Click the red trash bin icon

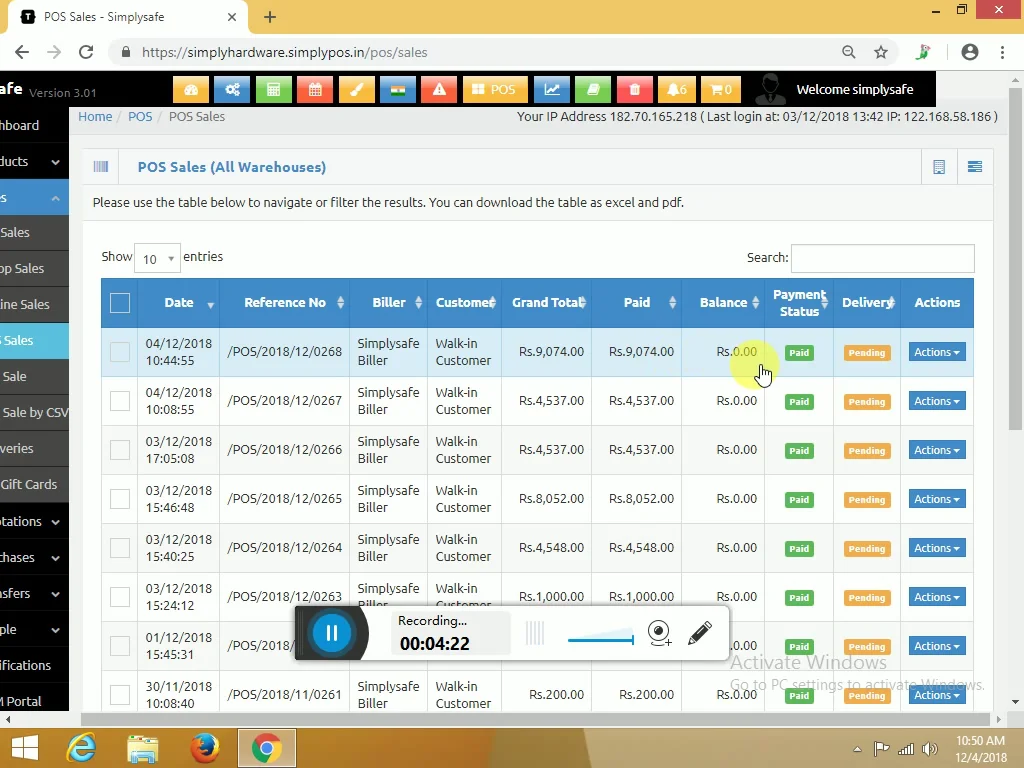tap(634, 89)
